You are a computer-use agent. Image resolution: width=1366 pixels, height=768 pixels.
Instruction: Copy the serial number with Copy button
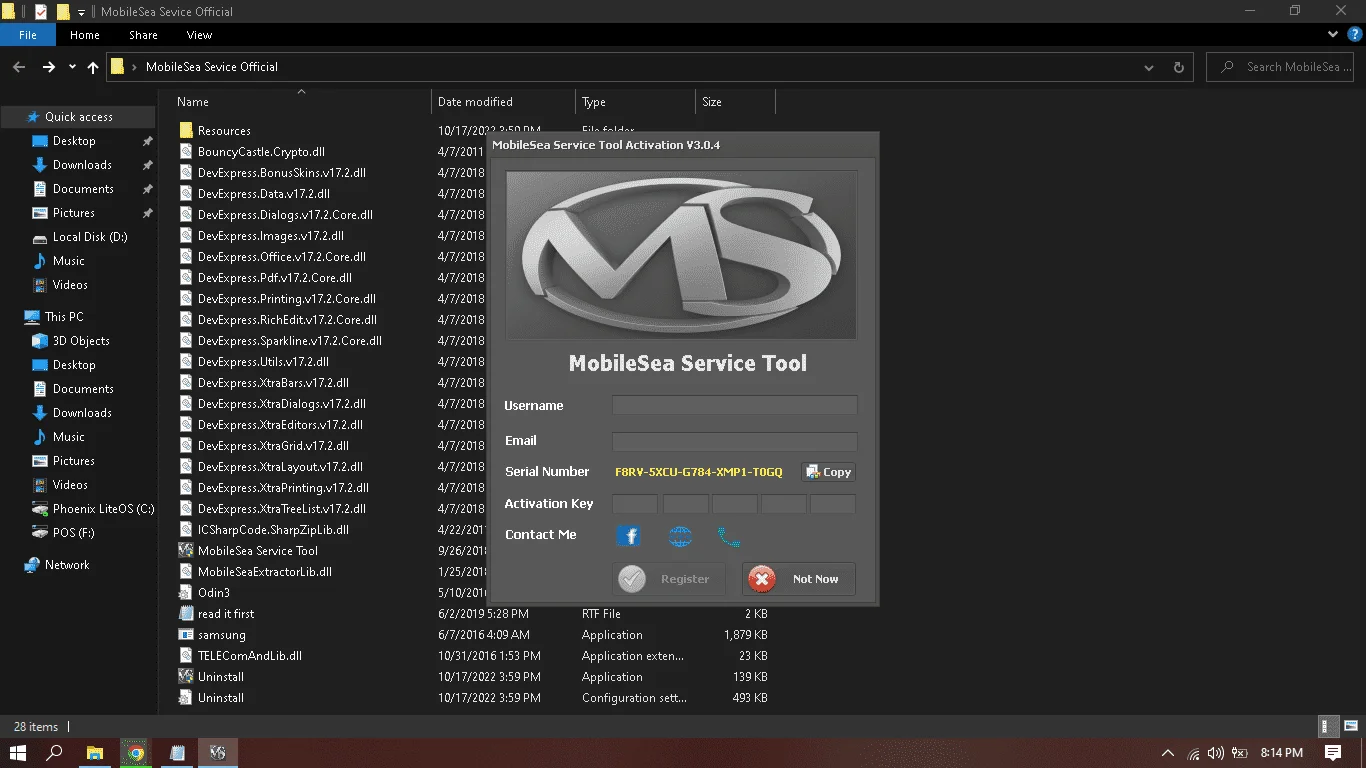828,472
